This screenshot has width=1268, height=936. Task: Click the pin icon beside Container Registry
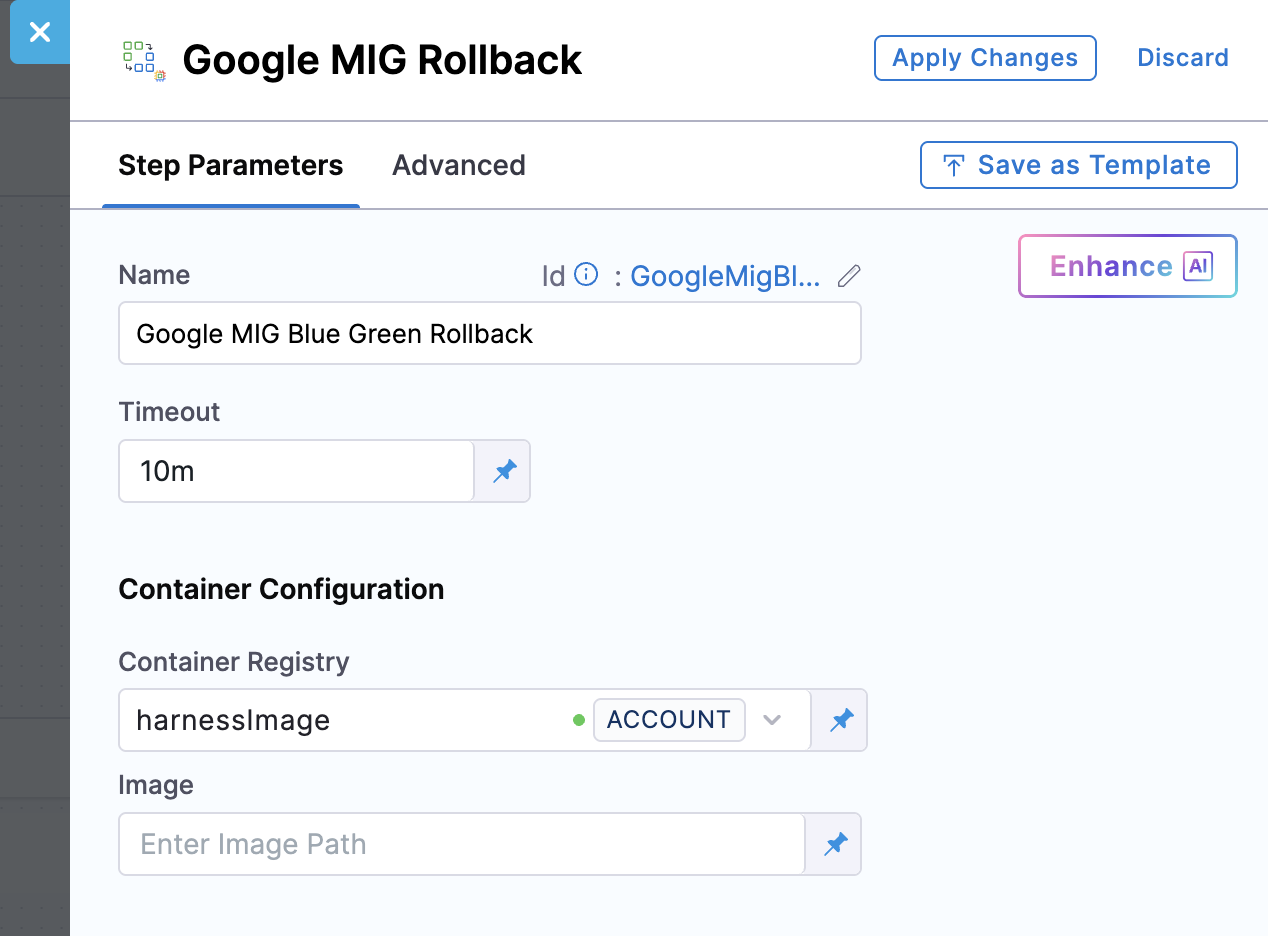tap(841, 720)
